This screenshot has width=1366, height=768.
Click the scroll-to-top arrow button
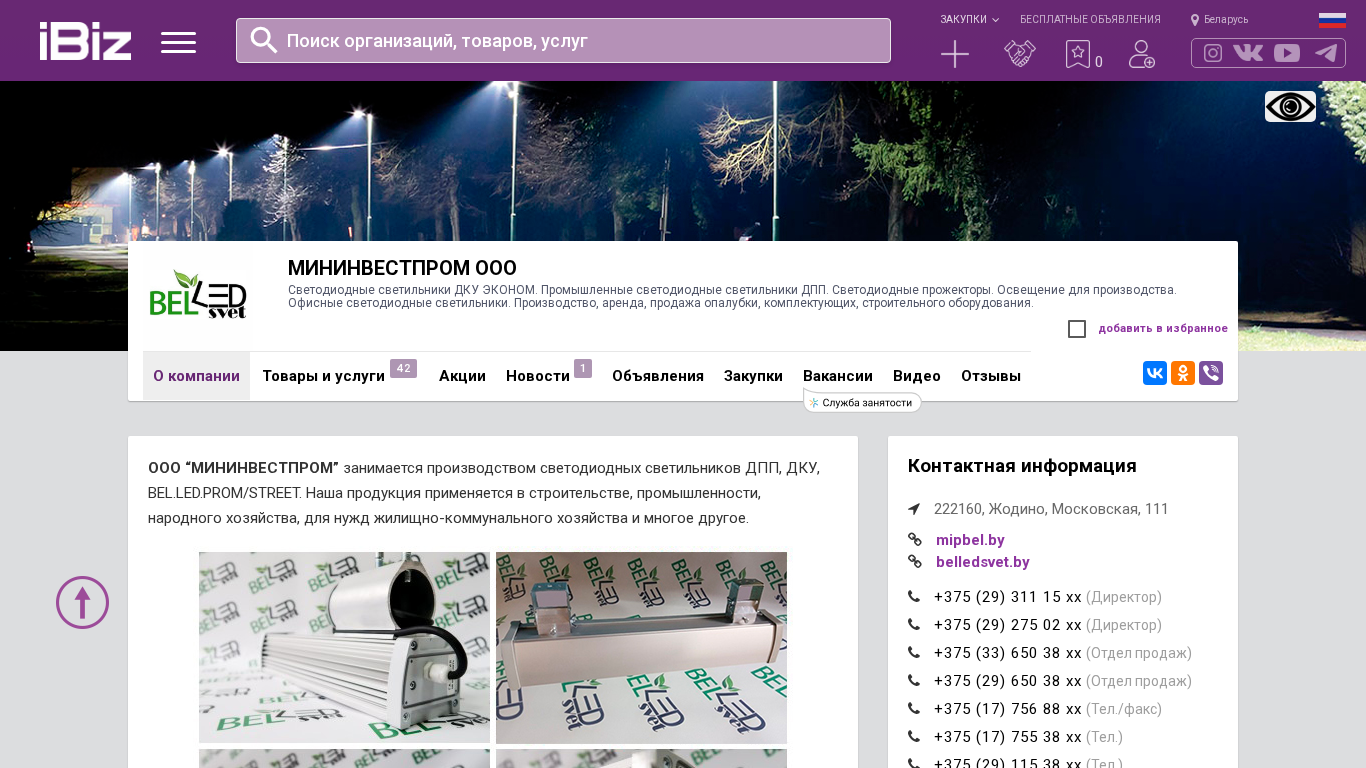click(82, 602)
